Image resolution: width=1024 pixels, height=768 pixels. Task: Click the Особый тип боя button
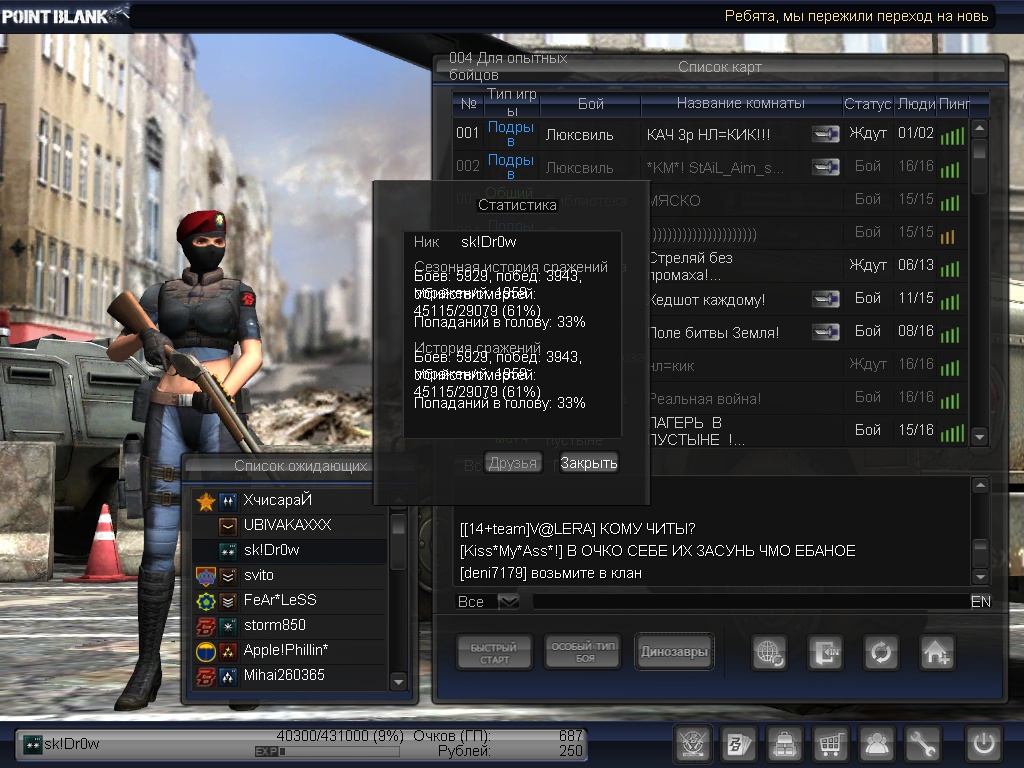583,652
